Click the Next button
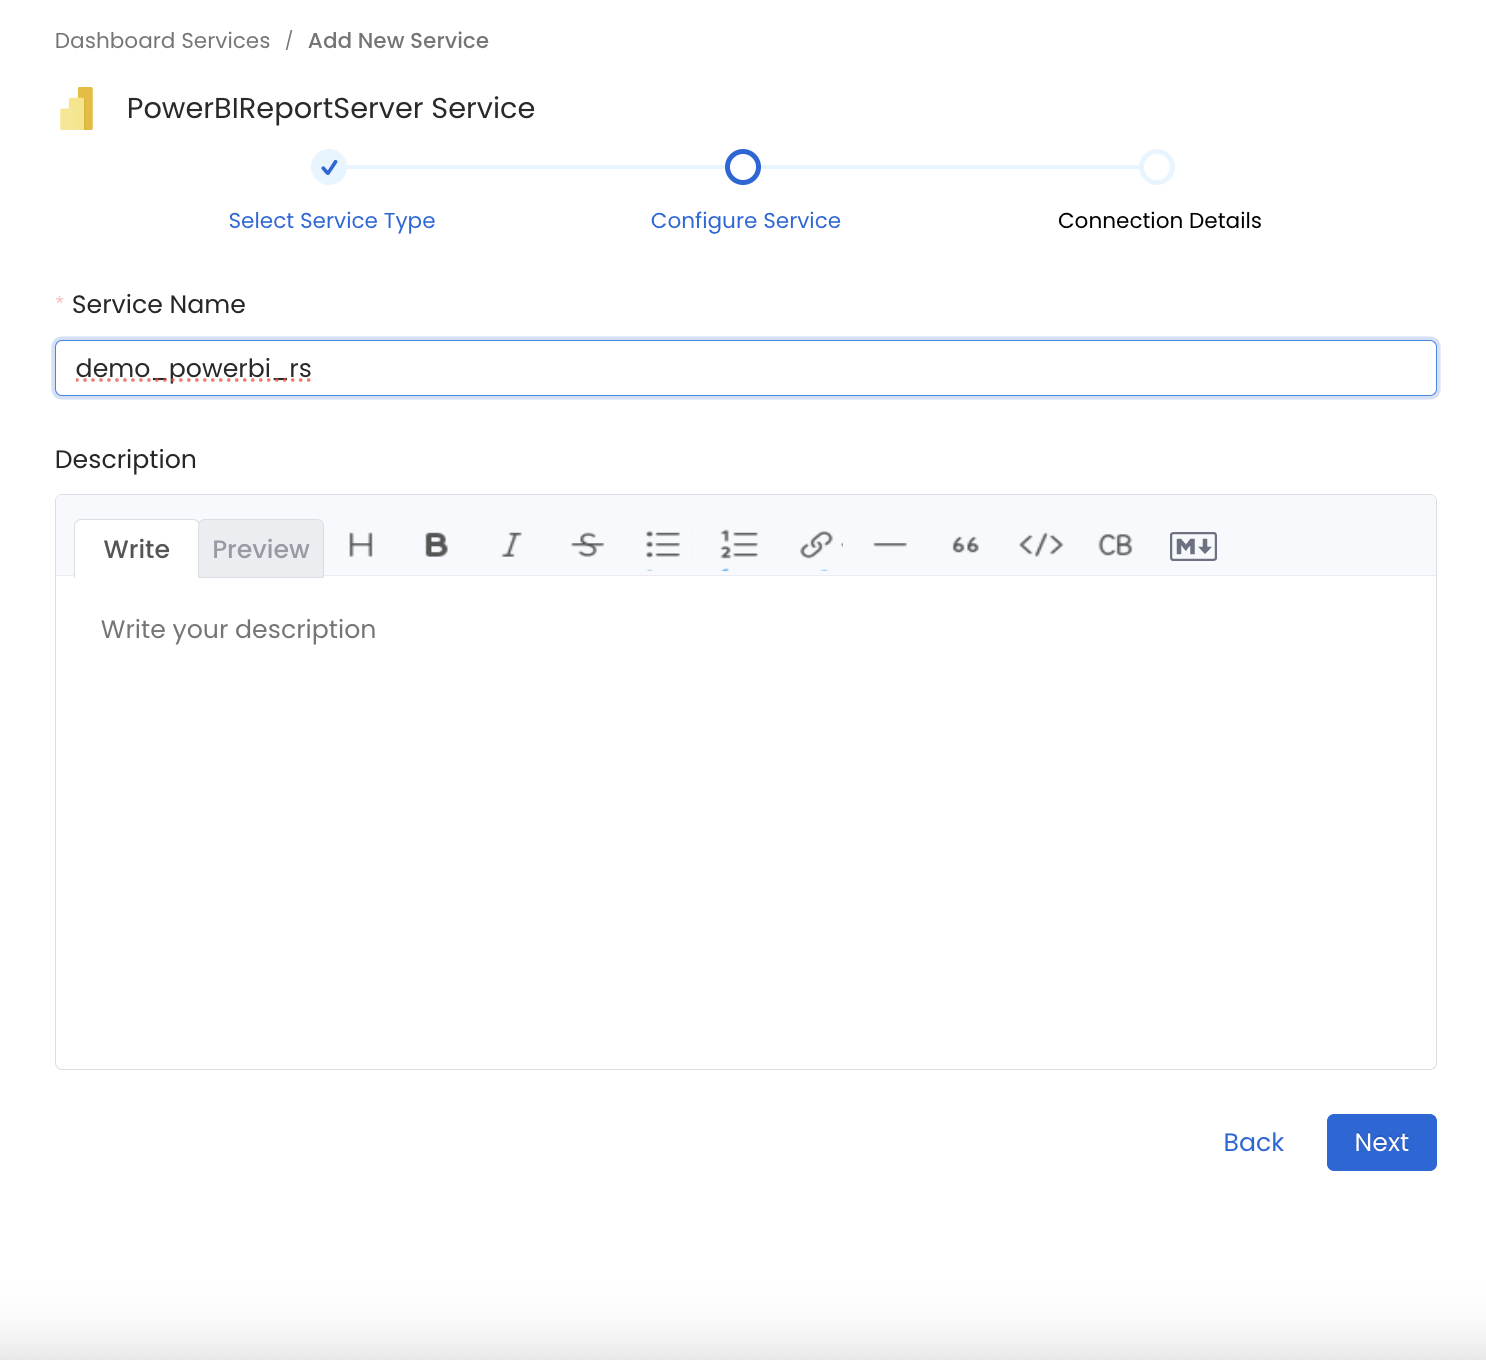Viewport: 1486px width, 1360px height. [1381, 1142]
